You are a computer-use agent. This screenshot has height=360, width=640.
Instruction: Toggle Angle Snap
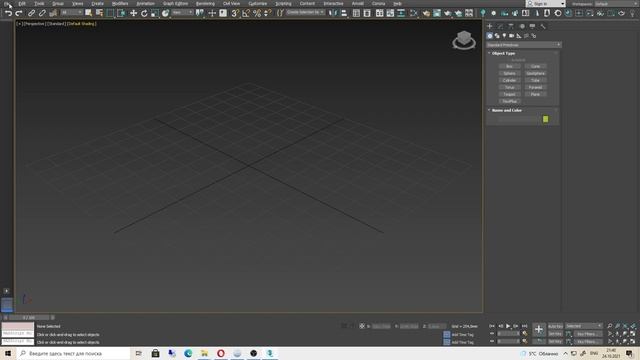[246, 13]
